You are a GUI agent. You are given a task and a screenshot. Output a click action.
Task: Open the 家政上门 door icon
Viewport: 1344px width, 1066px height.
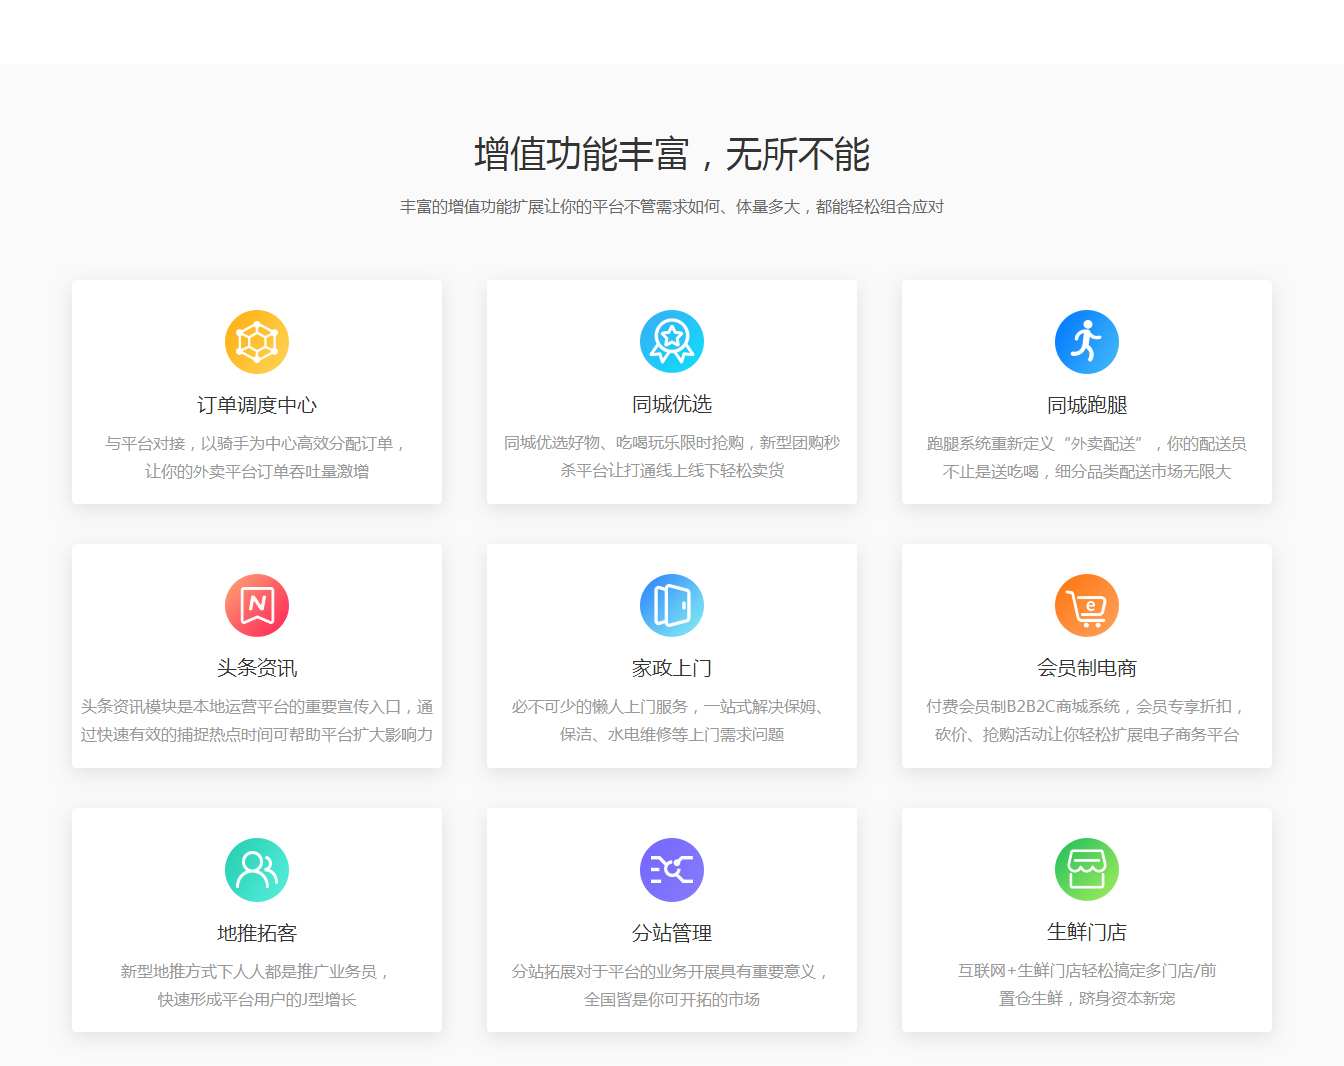(672, 605)
